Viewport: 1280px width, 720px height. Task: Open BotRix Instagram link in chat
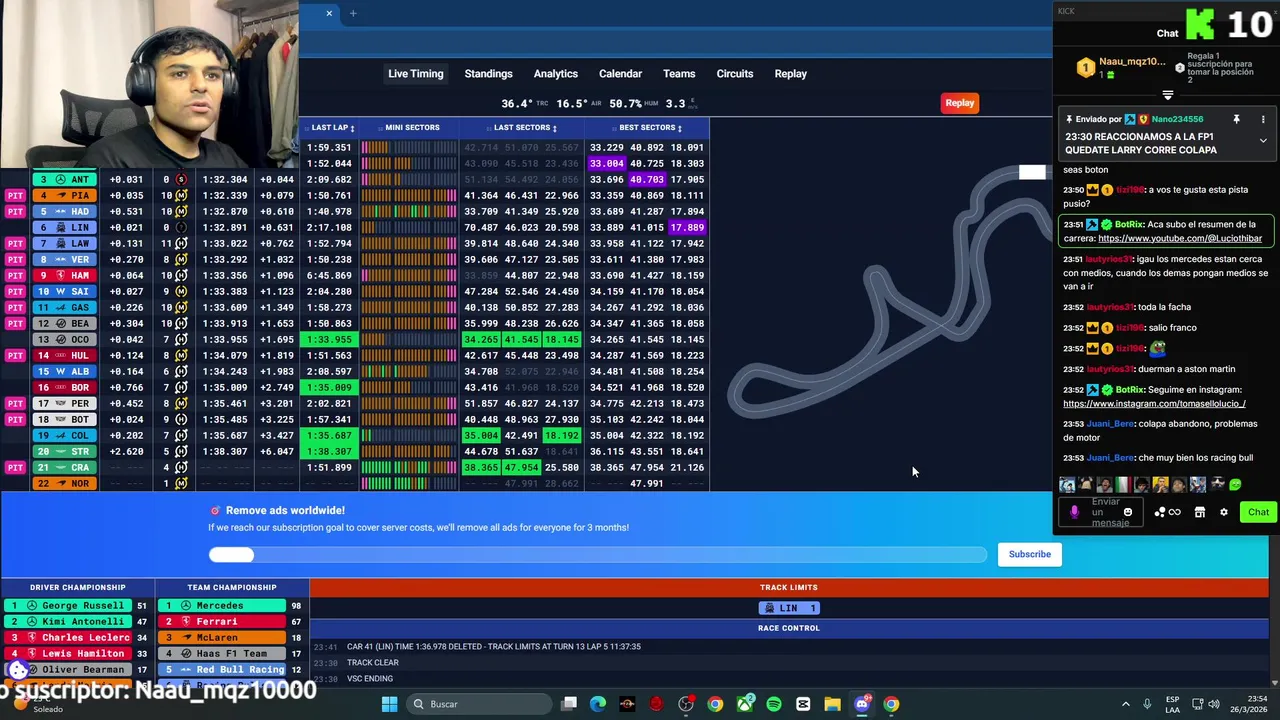click(x=1154, y=403)
